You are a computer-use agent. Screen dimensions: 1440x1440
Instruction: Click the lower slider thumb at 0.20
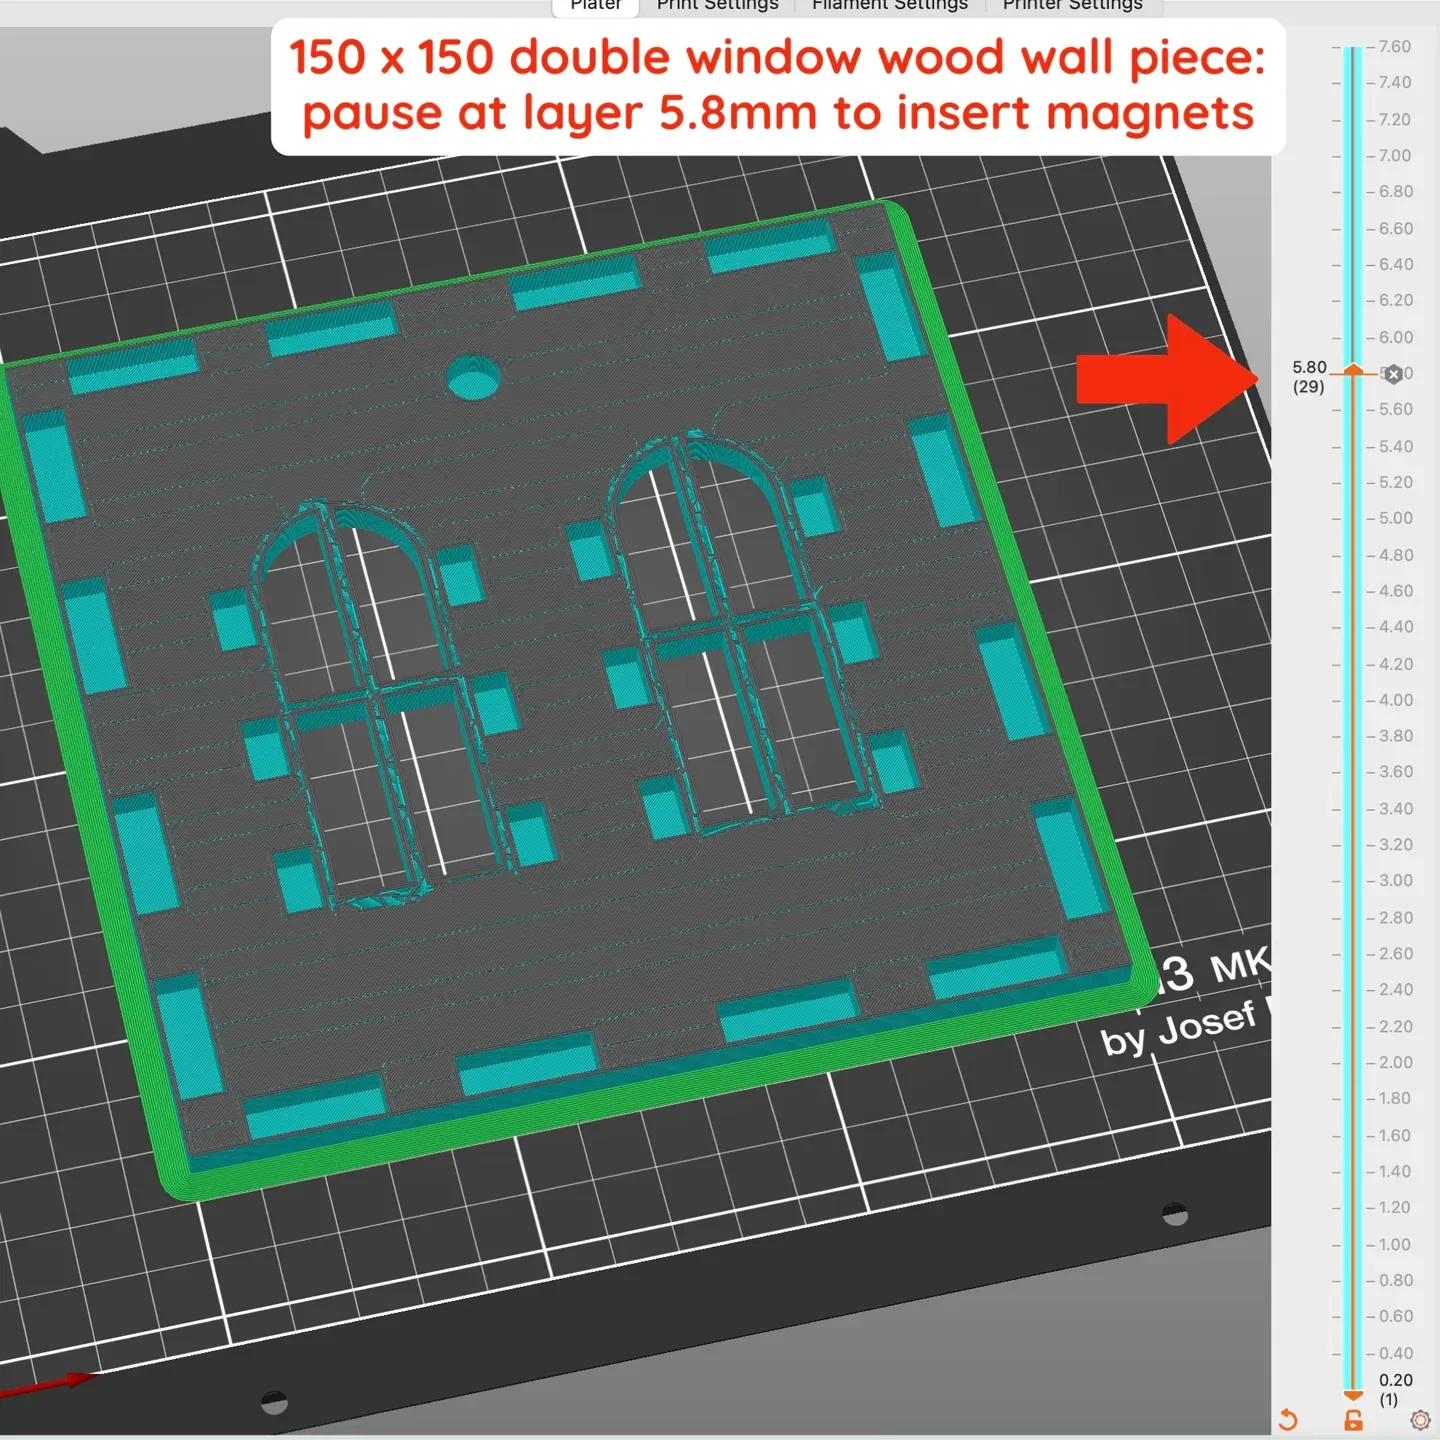click(1353, 1395)
